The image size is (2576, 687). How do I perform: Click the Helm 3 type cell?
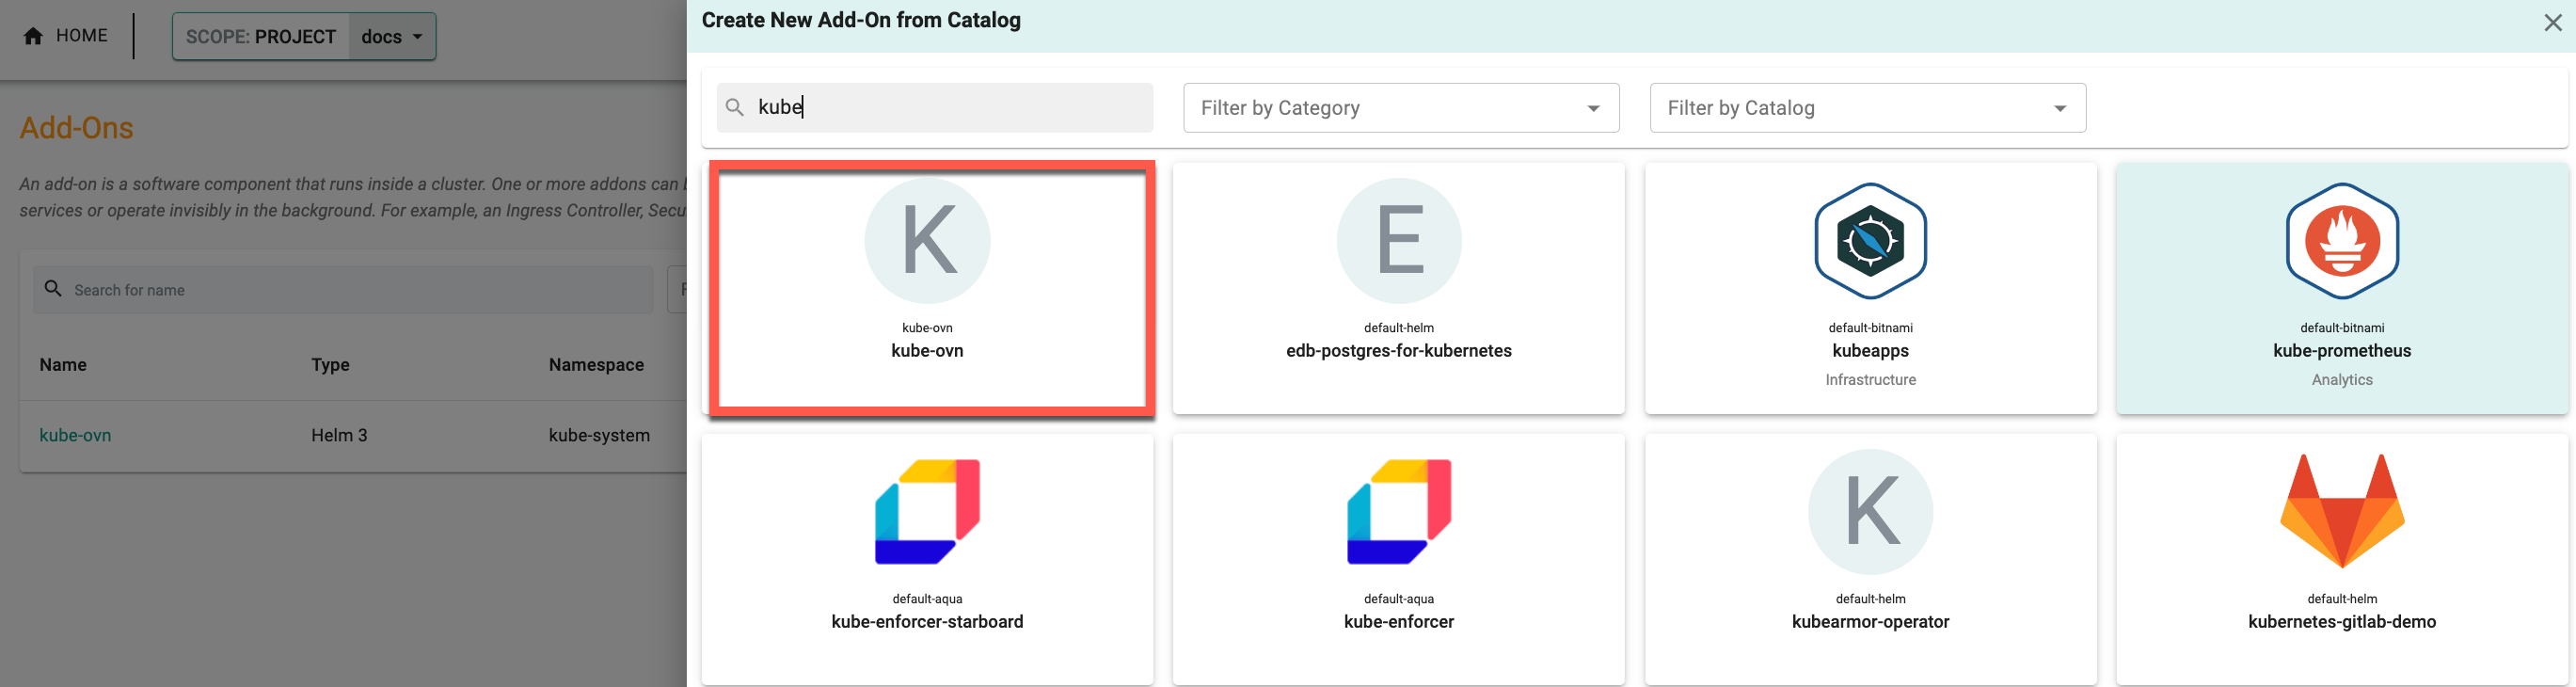(x=339, y=436)
